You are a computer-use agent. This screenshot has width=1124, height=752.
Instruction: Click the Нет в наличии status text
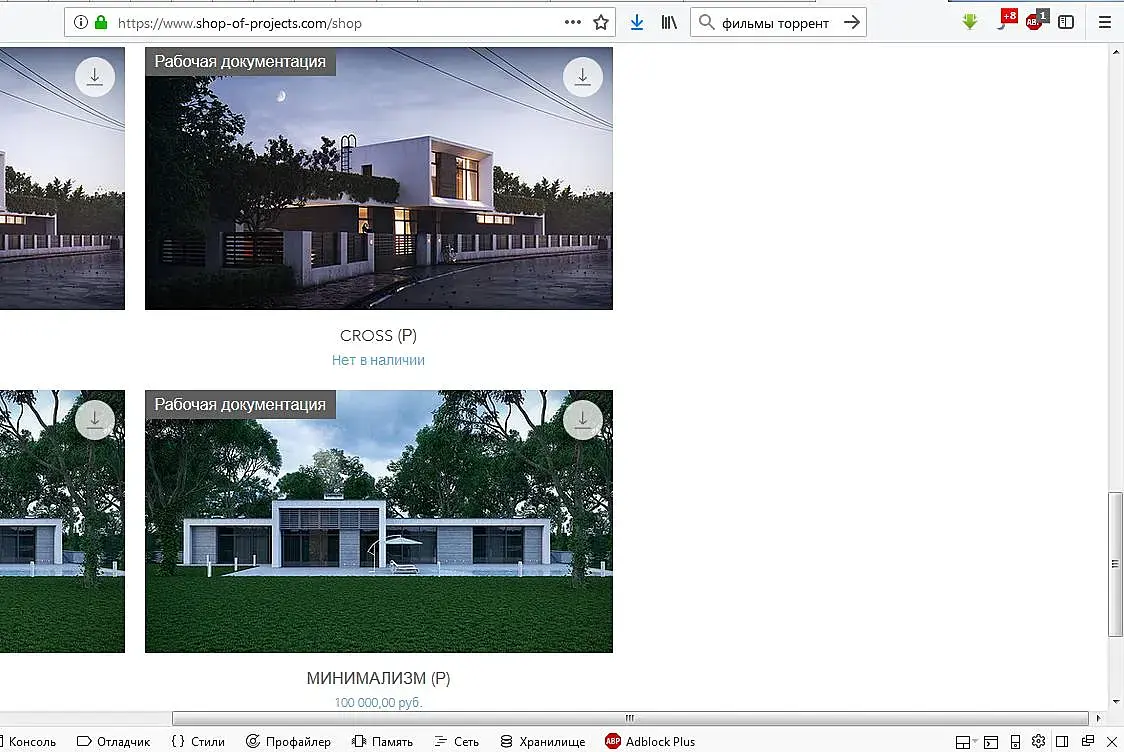pos(378,360)
